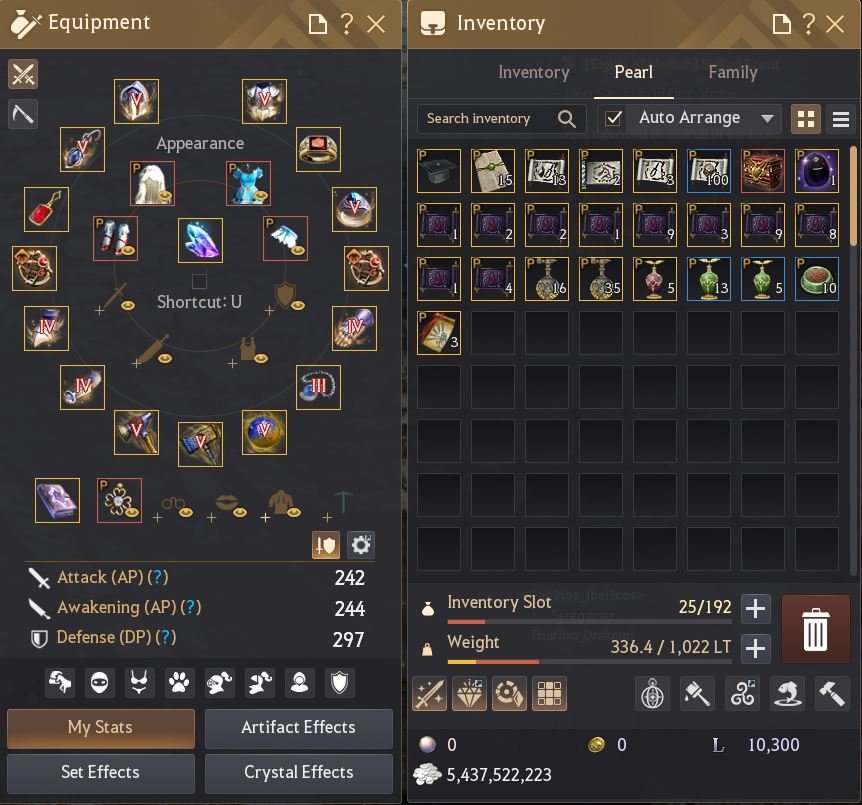Viewport: 862px width, 805px height.
Task: Expand the Auto Arrange dropdown arrow
Action: click(767, 118)
